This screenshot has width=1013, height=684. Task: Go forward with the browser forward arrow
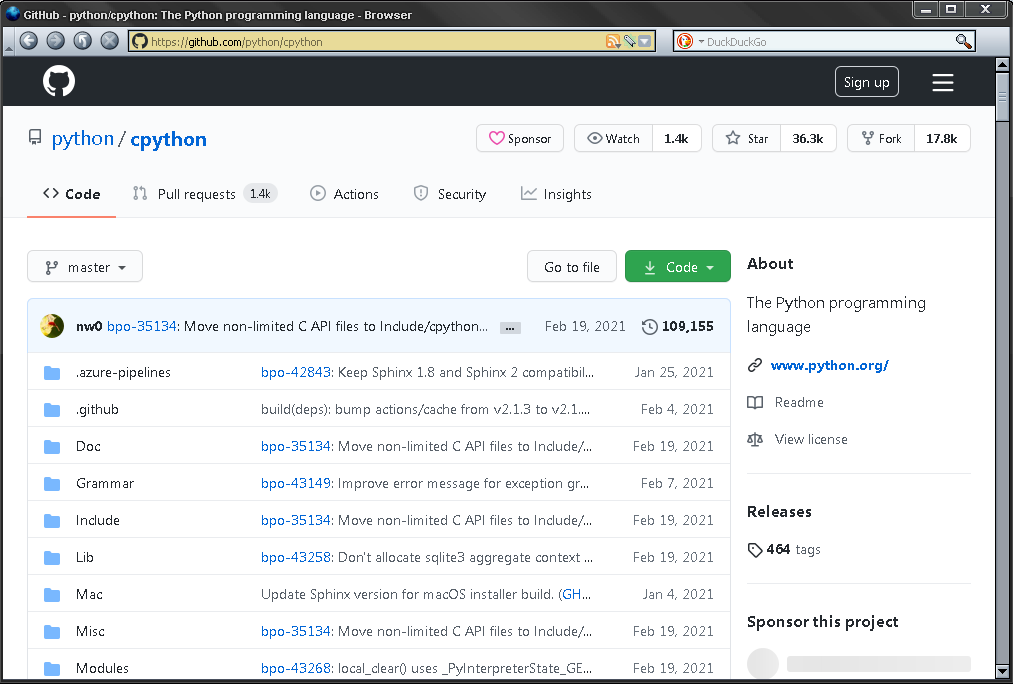56,41
